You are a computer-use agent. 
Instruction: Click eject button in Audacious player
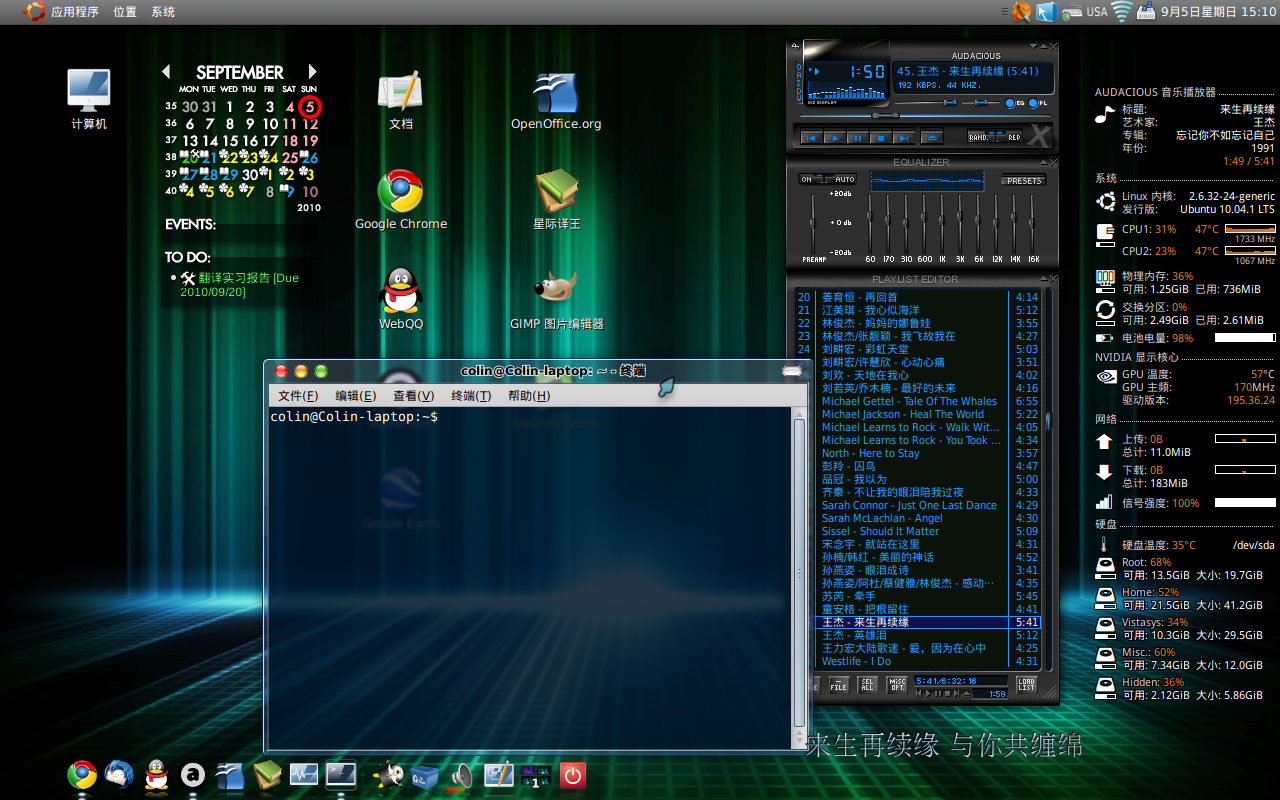pyautogui.click(x=932, y=138)
